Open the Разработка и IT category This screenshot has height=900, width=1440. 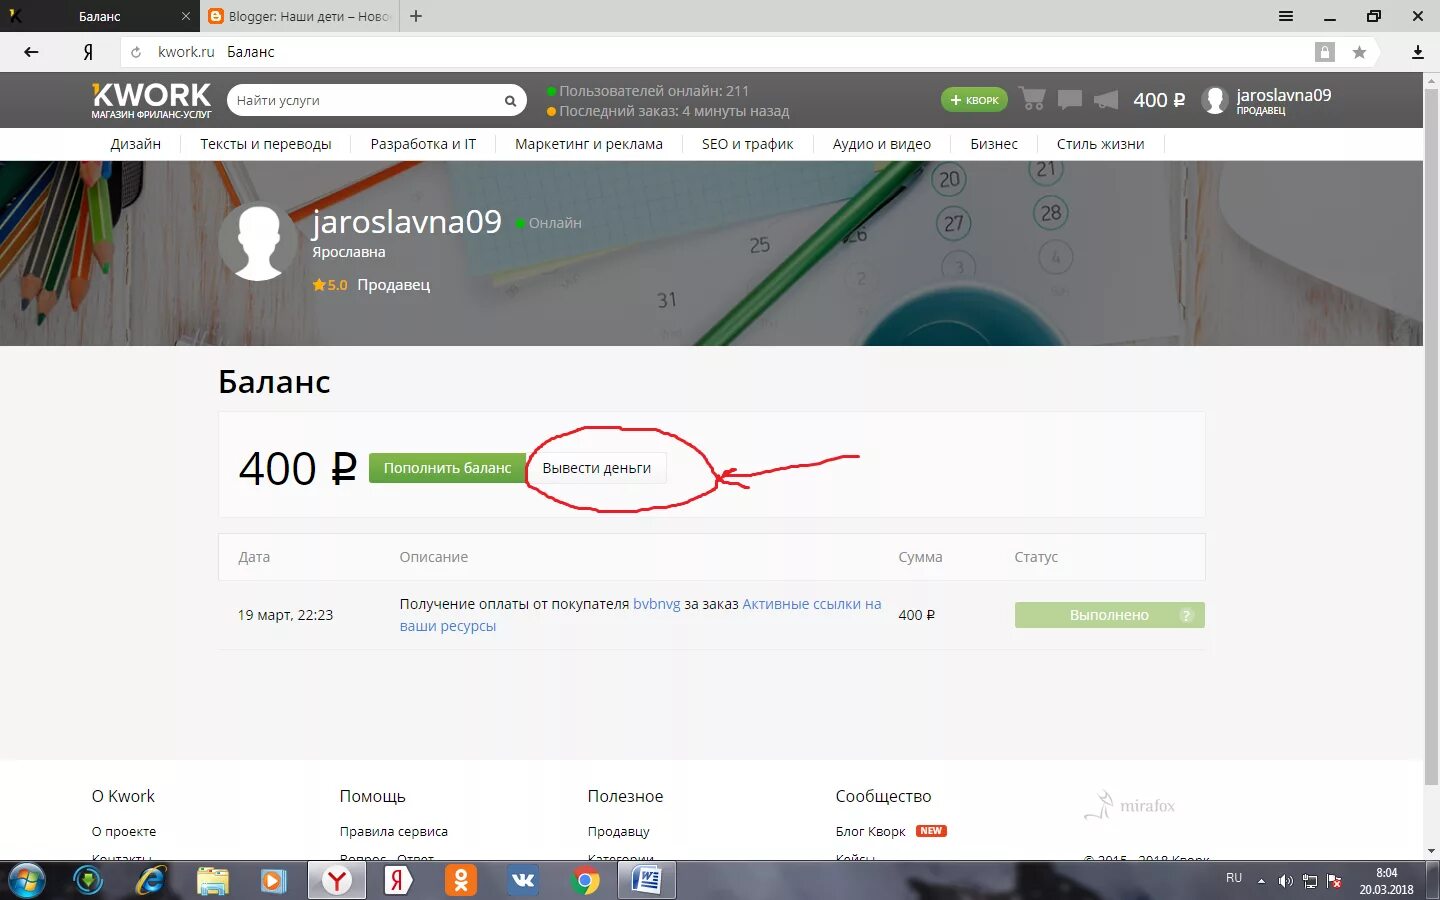tap(423, 144)
